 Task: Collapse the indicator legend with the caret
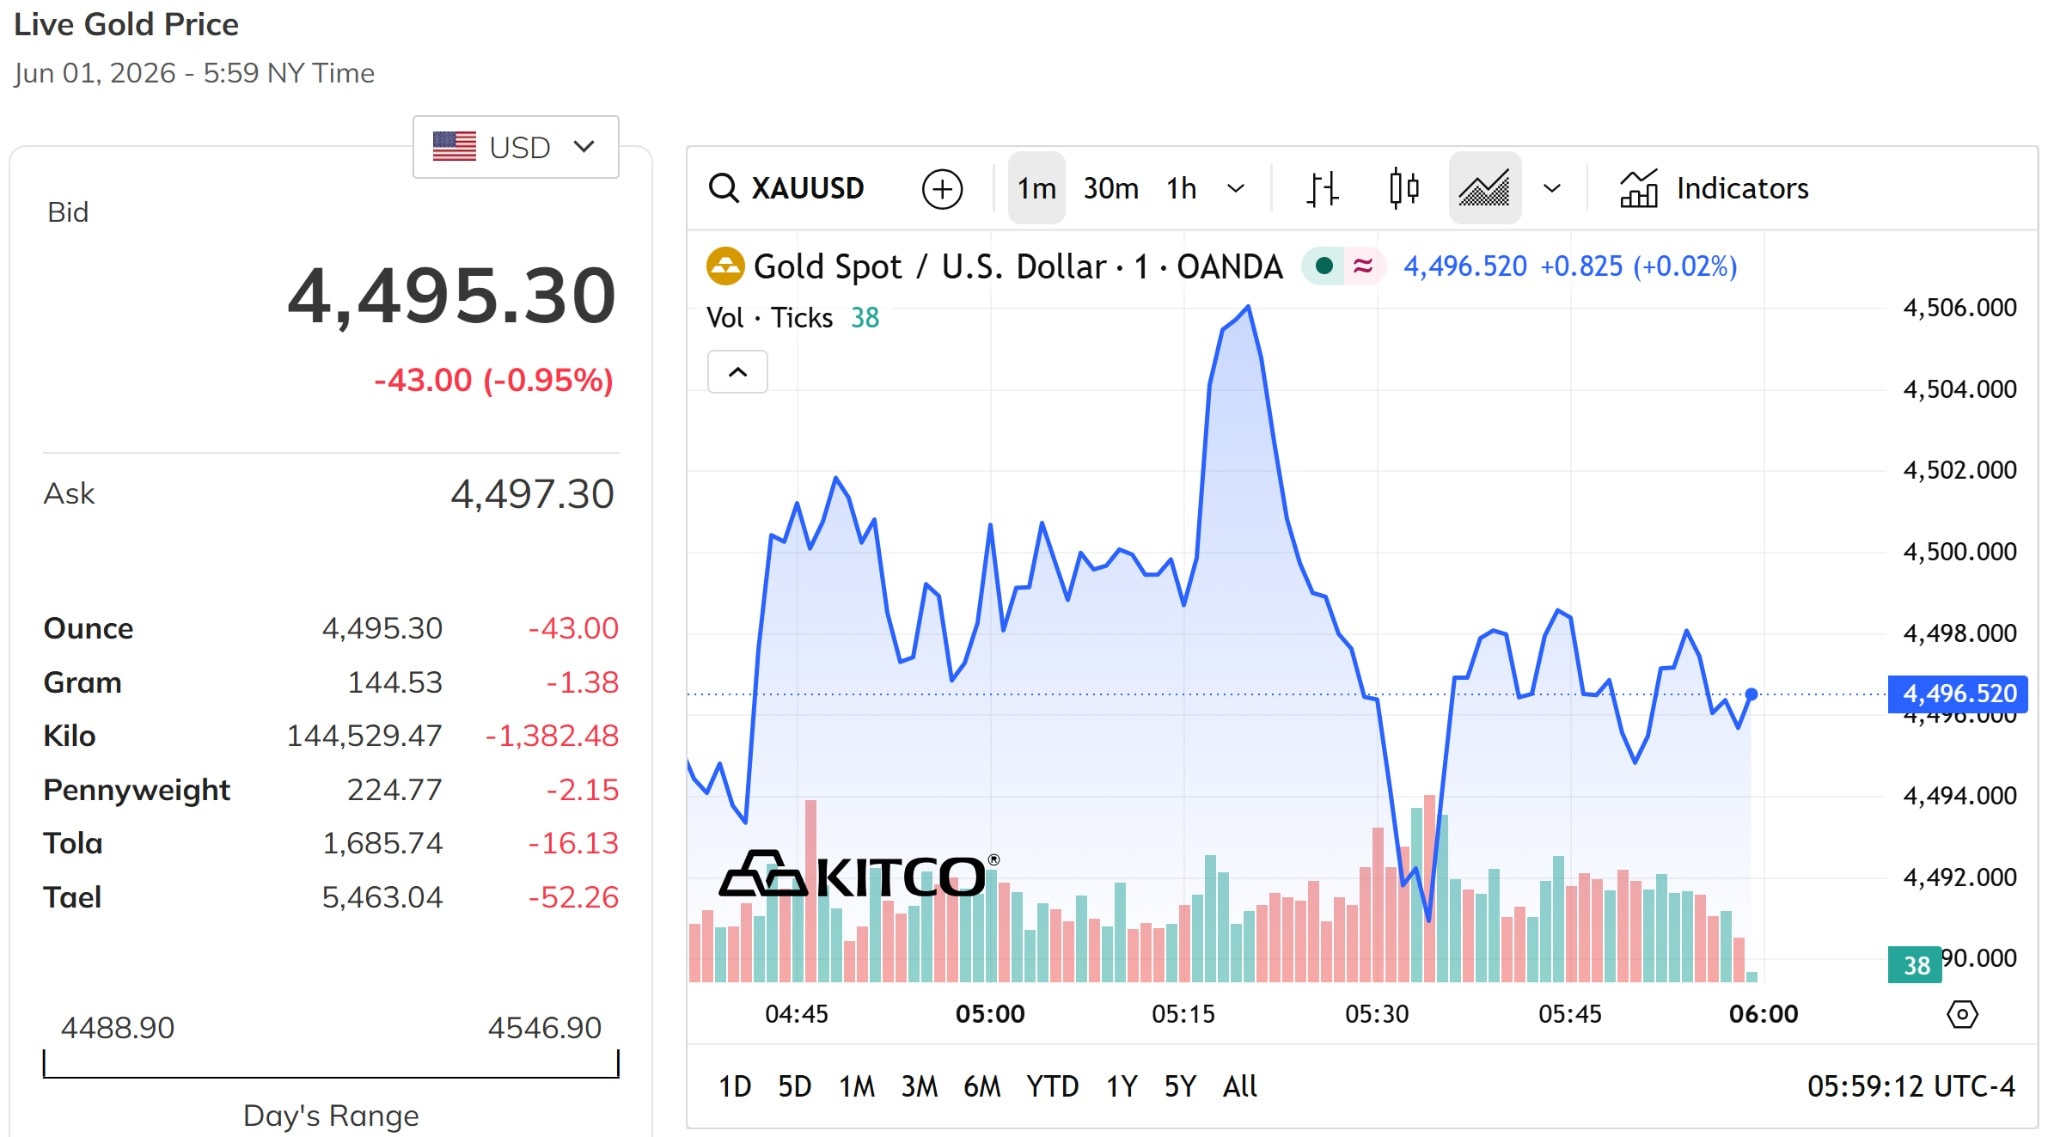pos(738,372)
